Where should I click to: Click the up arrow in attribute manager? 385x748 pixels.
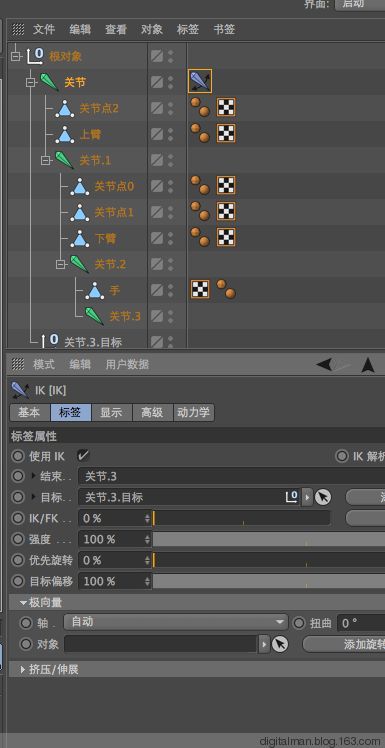[367, 365]
